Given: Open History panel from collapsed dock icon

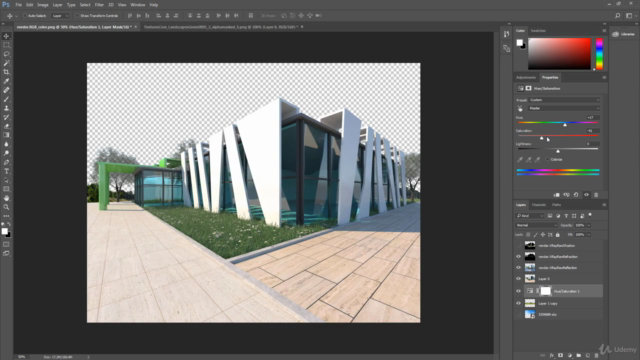Looking at the screenshot, I should tap(507, 34).
